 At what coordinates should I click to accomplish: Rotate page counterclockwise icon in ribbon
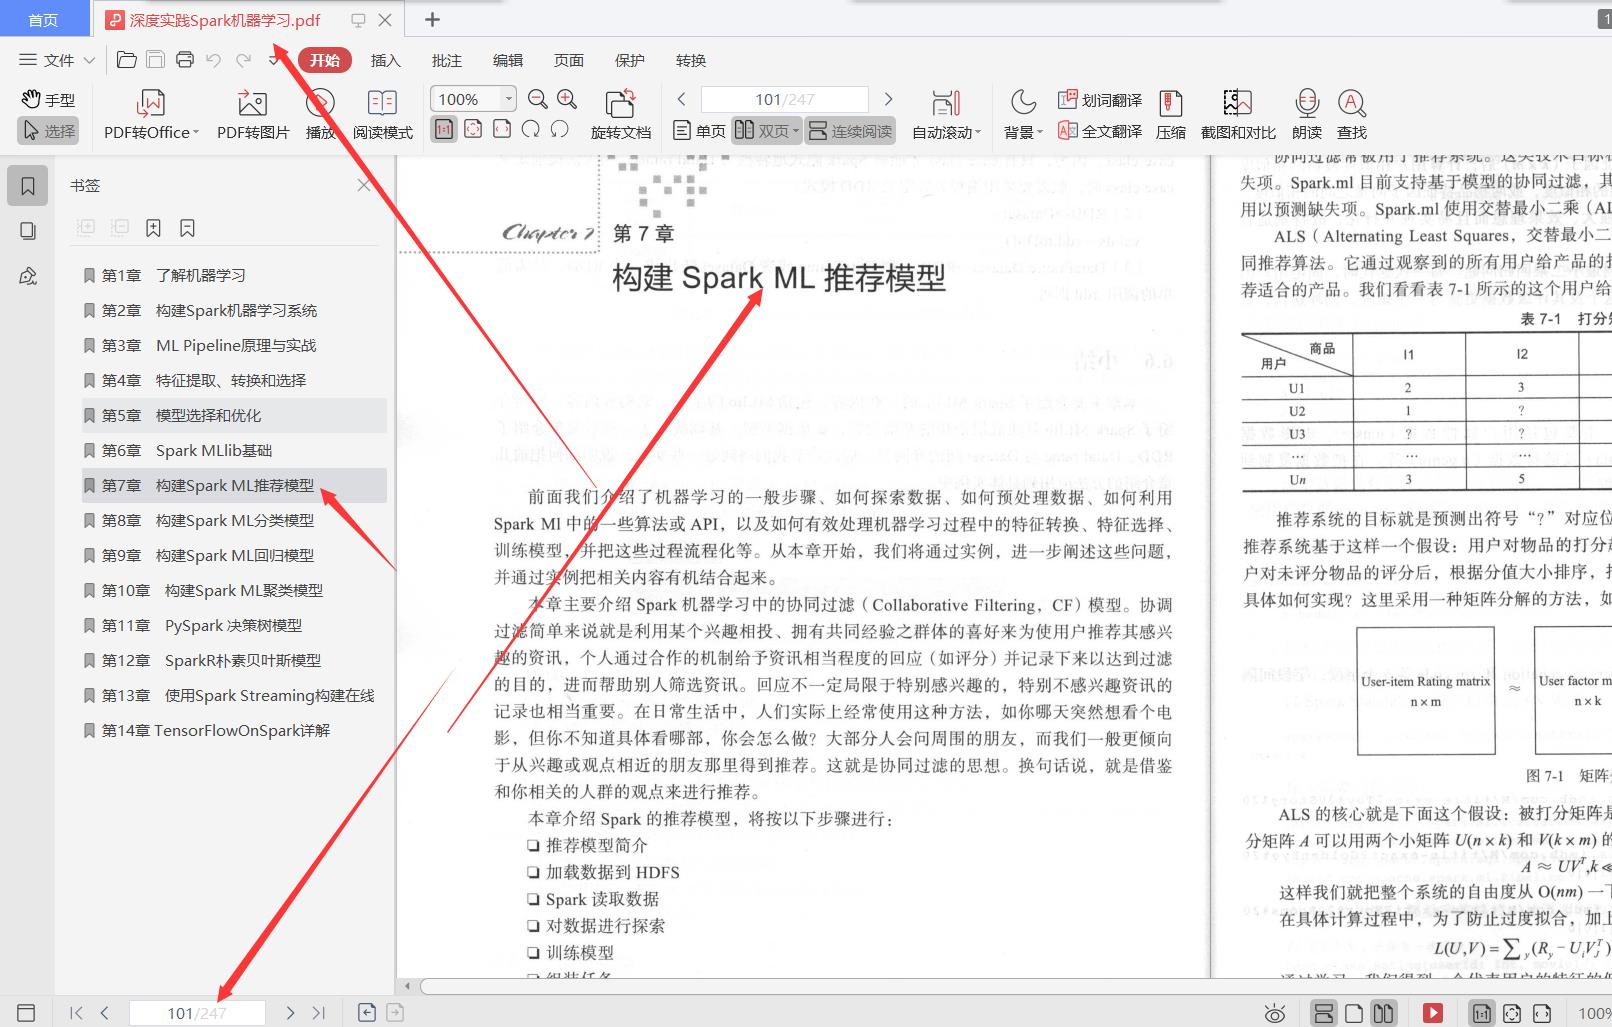pos(560,129)
